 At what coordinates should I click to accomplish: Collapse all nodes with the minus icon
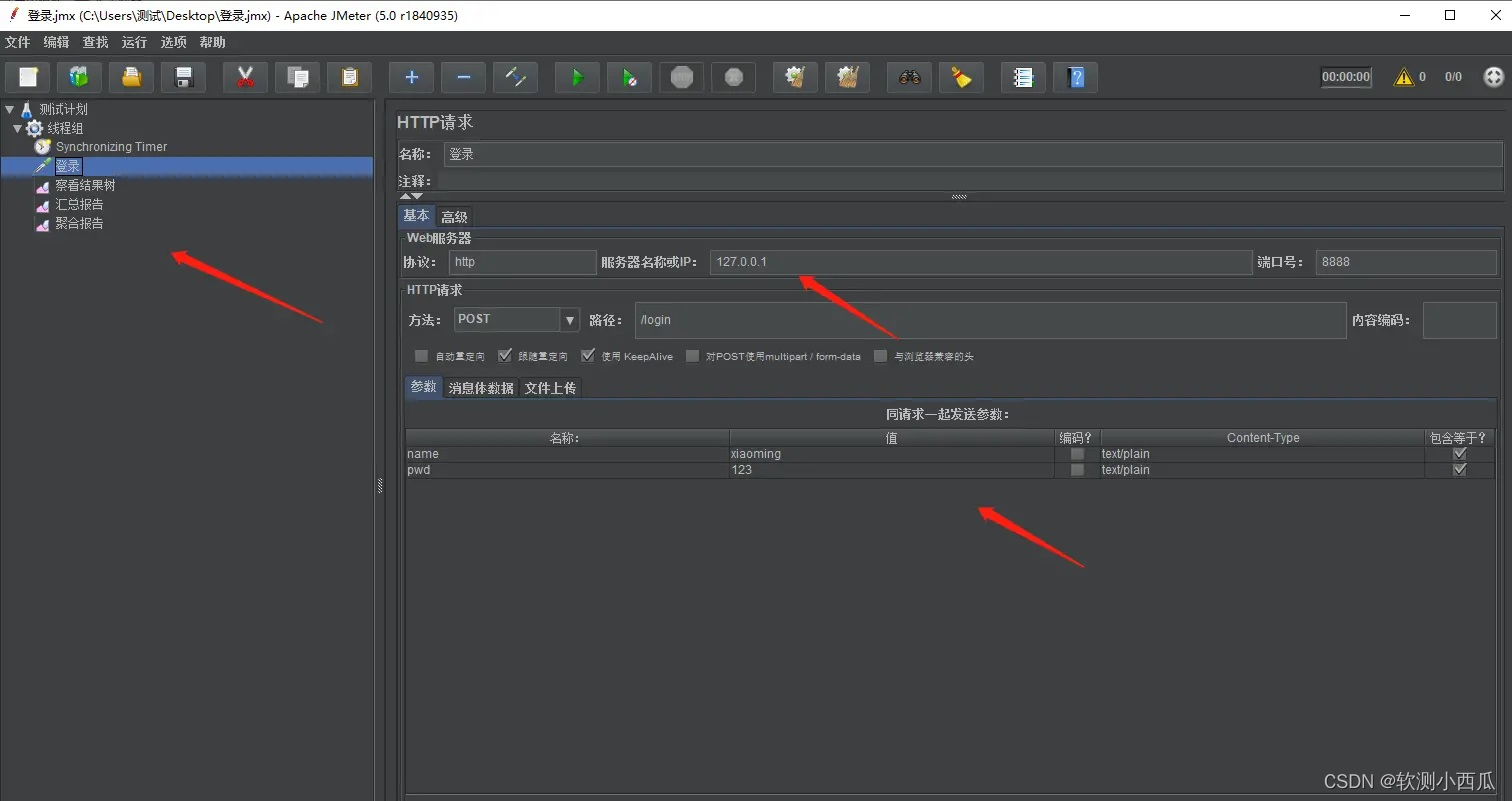coord(463,77)
